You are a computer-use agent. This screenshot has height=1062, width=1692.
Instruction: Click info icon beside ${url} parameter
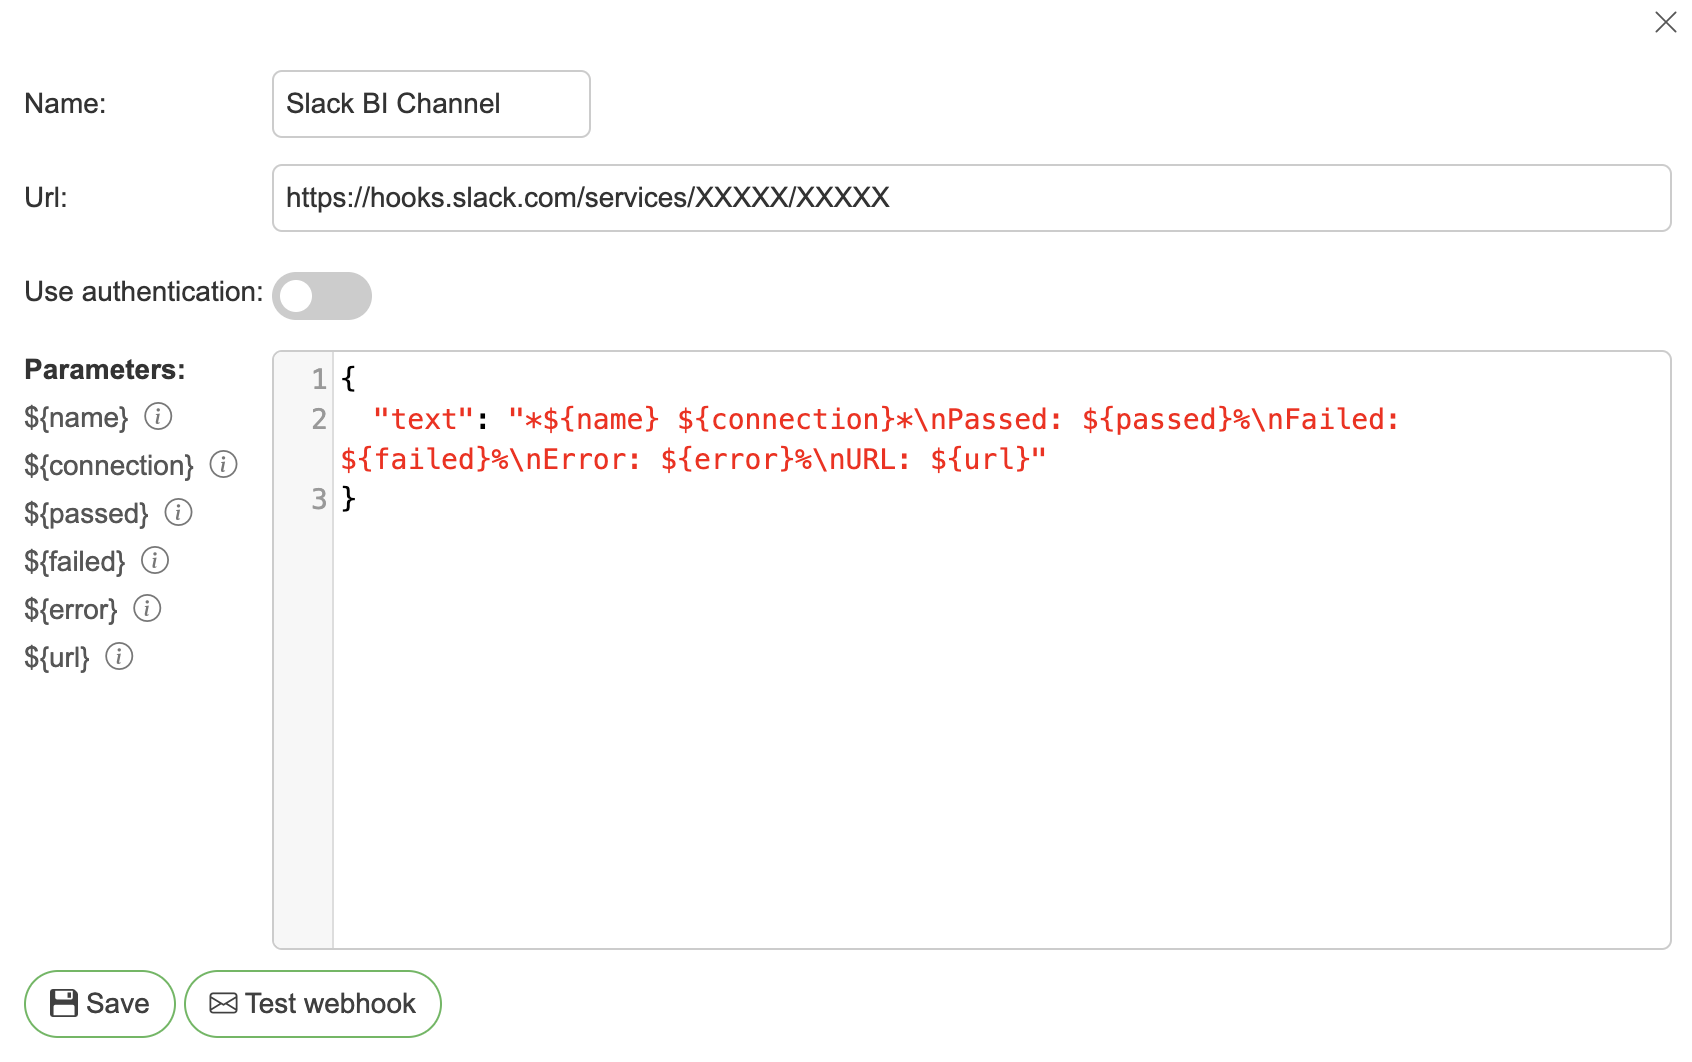(x=119, y=656)
